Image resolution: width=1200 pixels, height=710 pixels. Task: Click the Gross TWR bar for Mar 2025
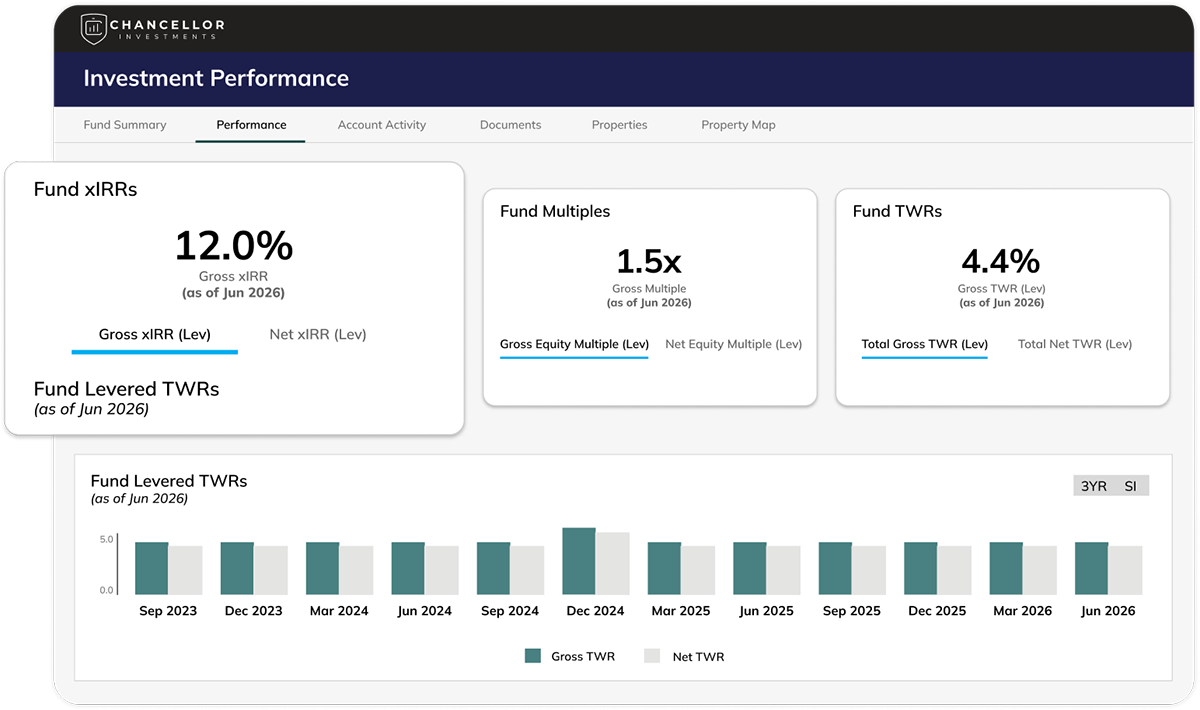pos(664,568)
